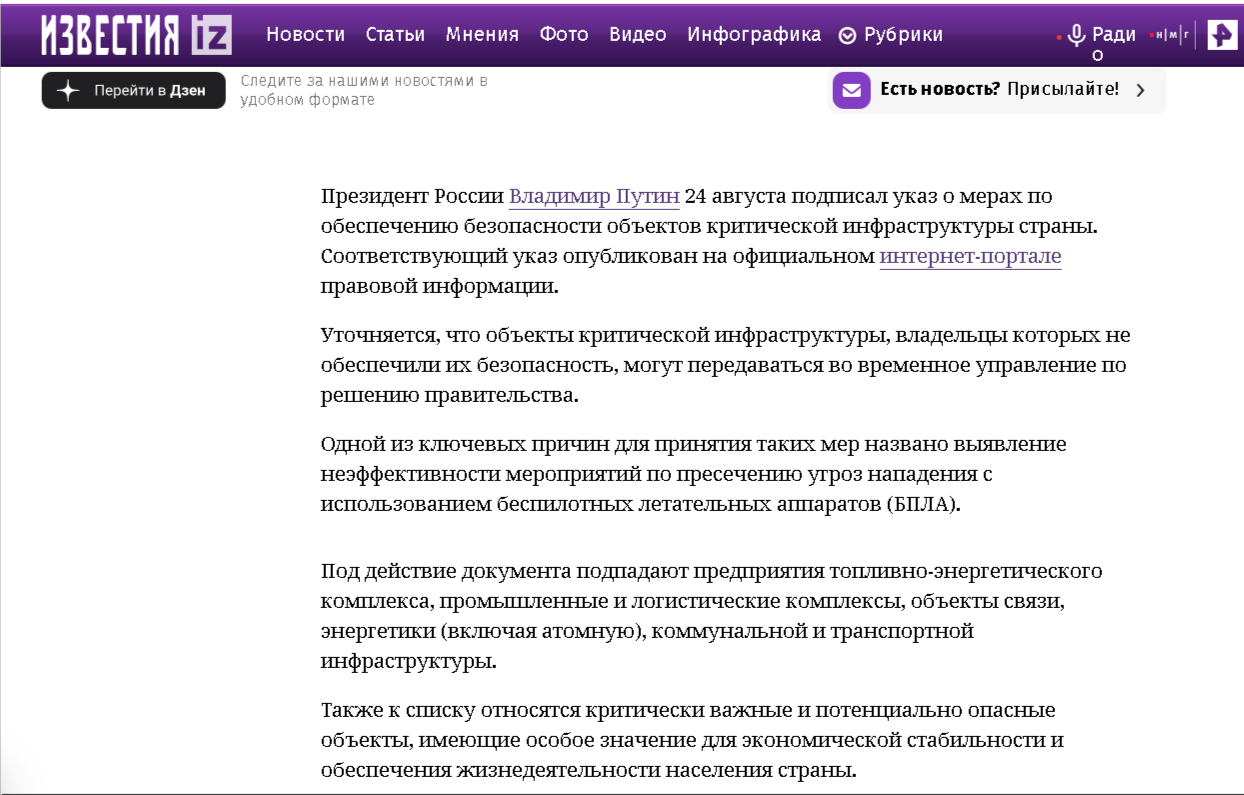Open the Фото section
Viewport: 1244px width, 795px height.
564,34
